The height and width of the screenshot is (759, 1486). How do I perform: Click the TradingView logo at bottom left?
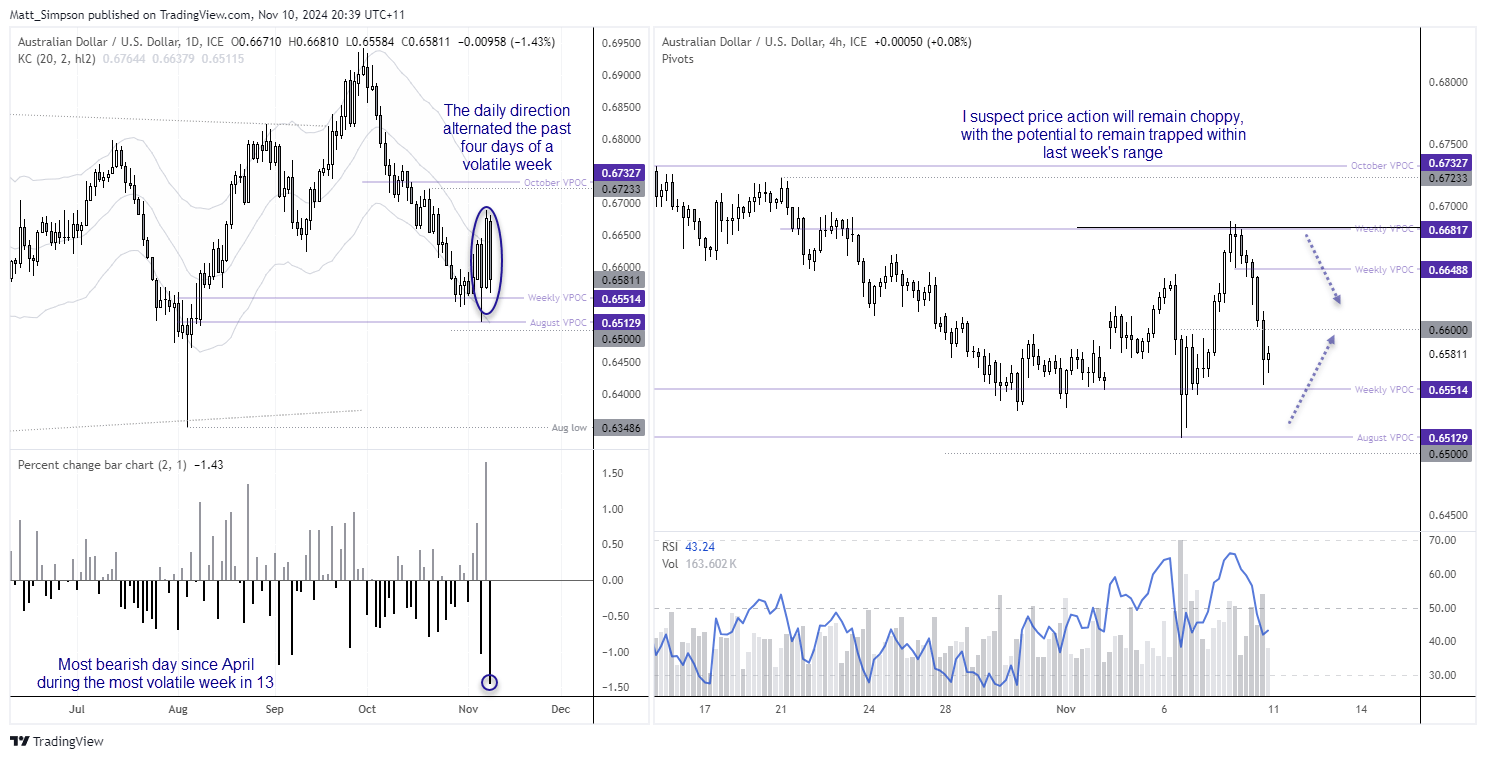coord(57,742)
